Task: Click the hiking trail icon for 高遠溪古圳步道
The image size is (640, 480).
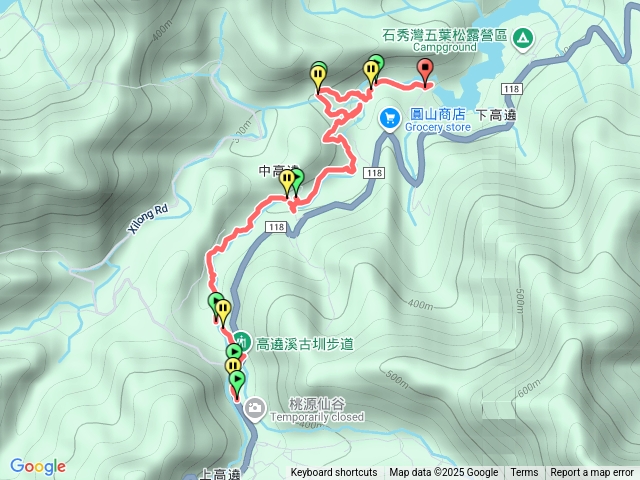Action: [242, 340]
